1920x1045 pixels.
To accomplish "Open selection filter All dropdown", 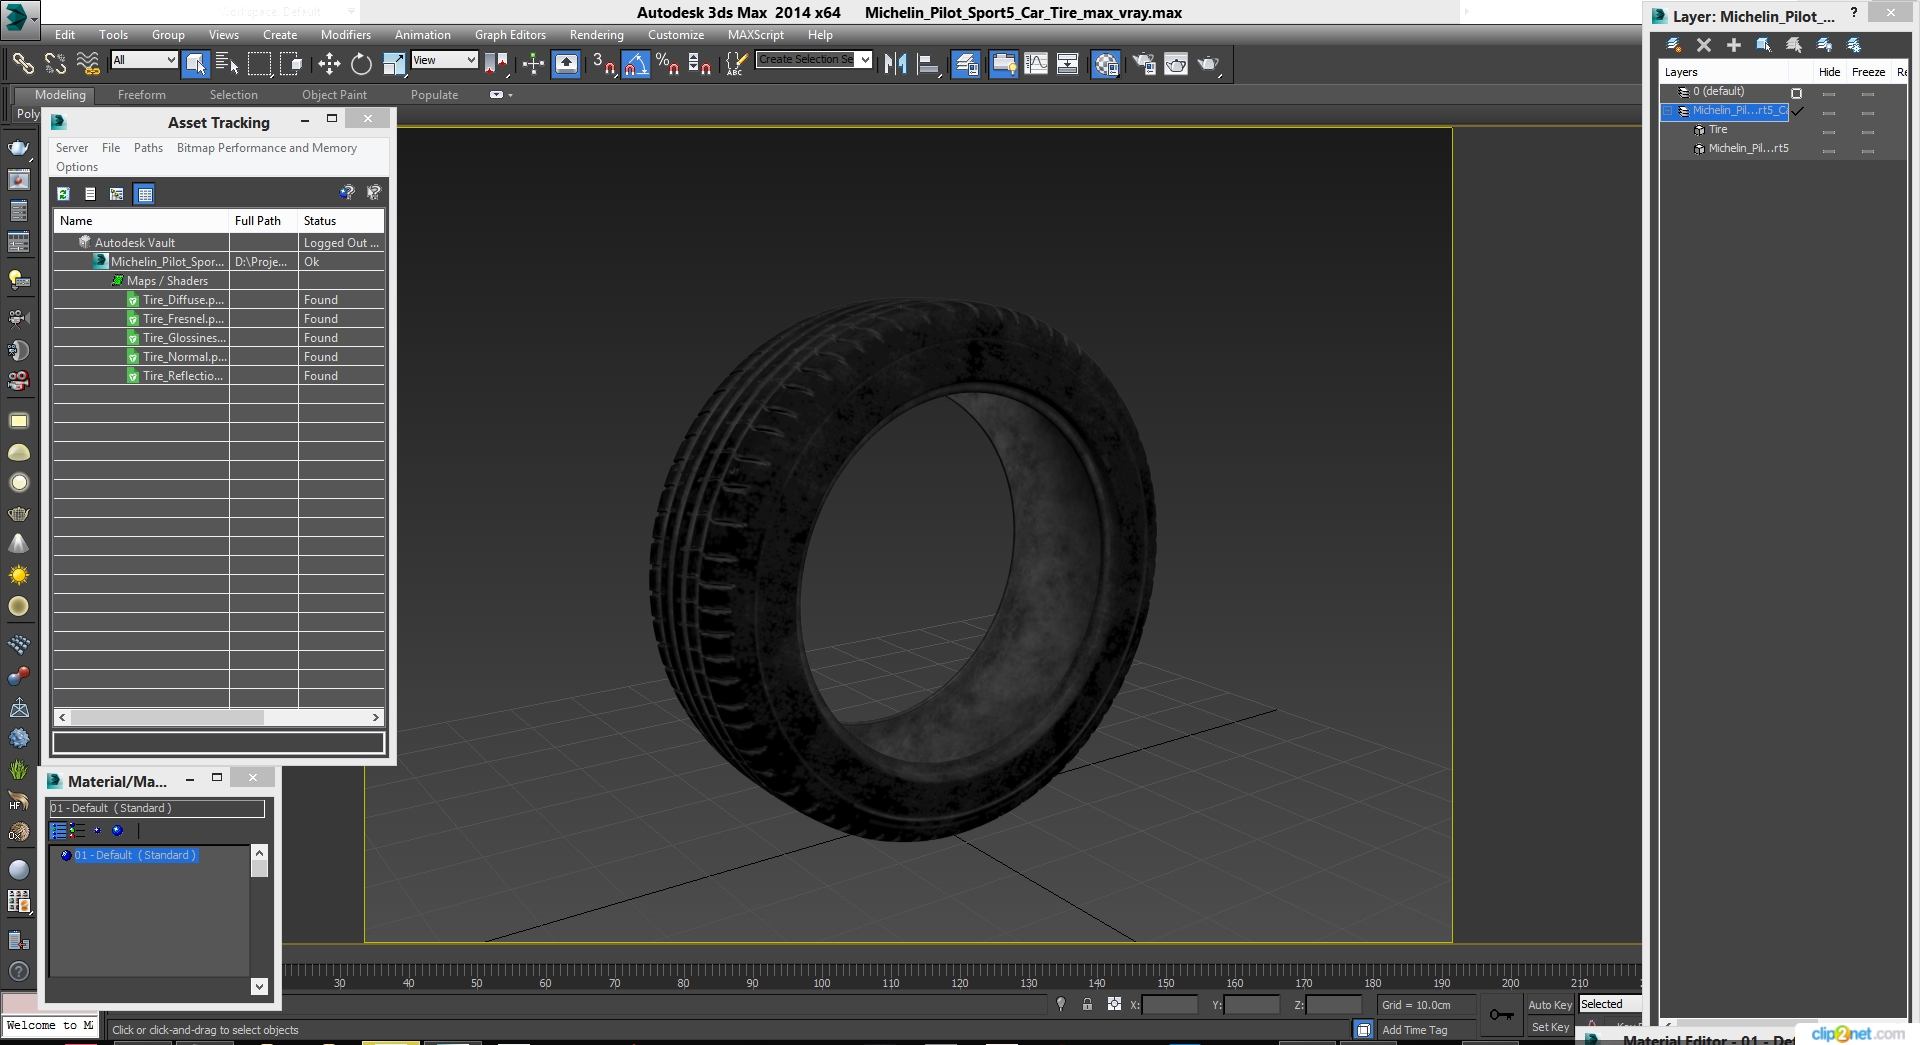I will tap(144, 60).
